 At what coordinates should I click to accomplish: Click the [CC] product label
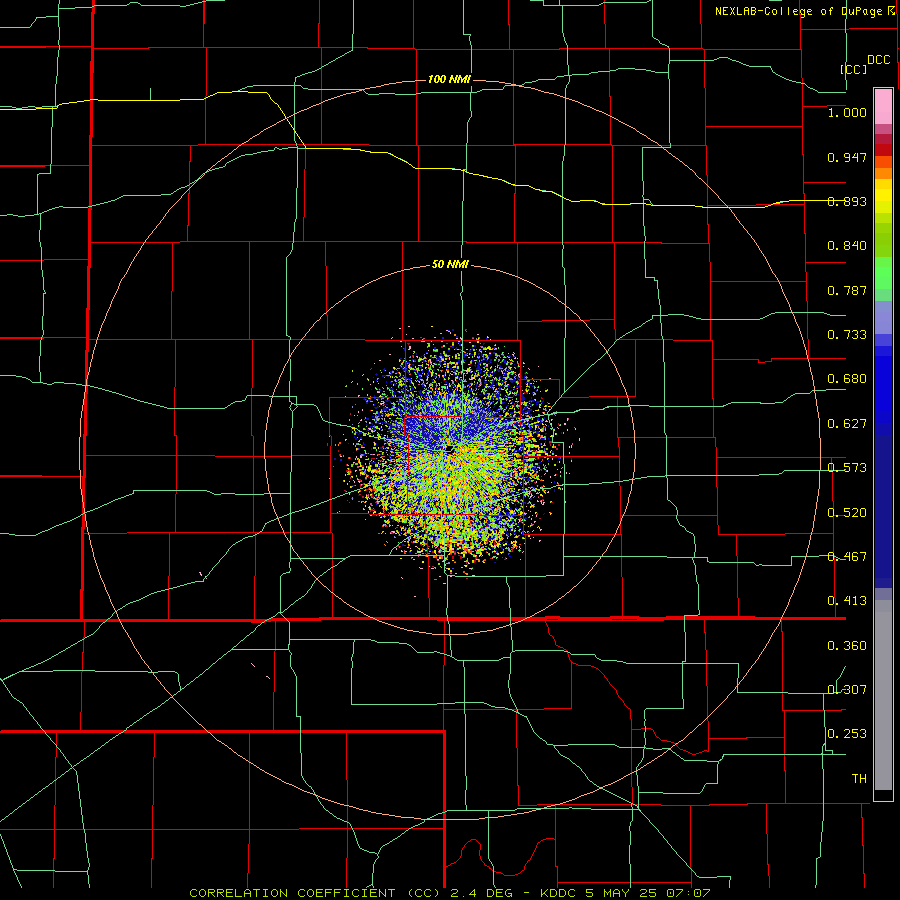tap(854, 69)
